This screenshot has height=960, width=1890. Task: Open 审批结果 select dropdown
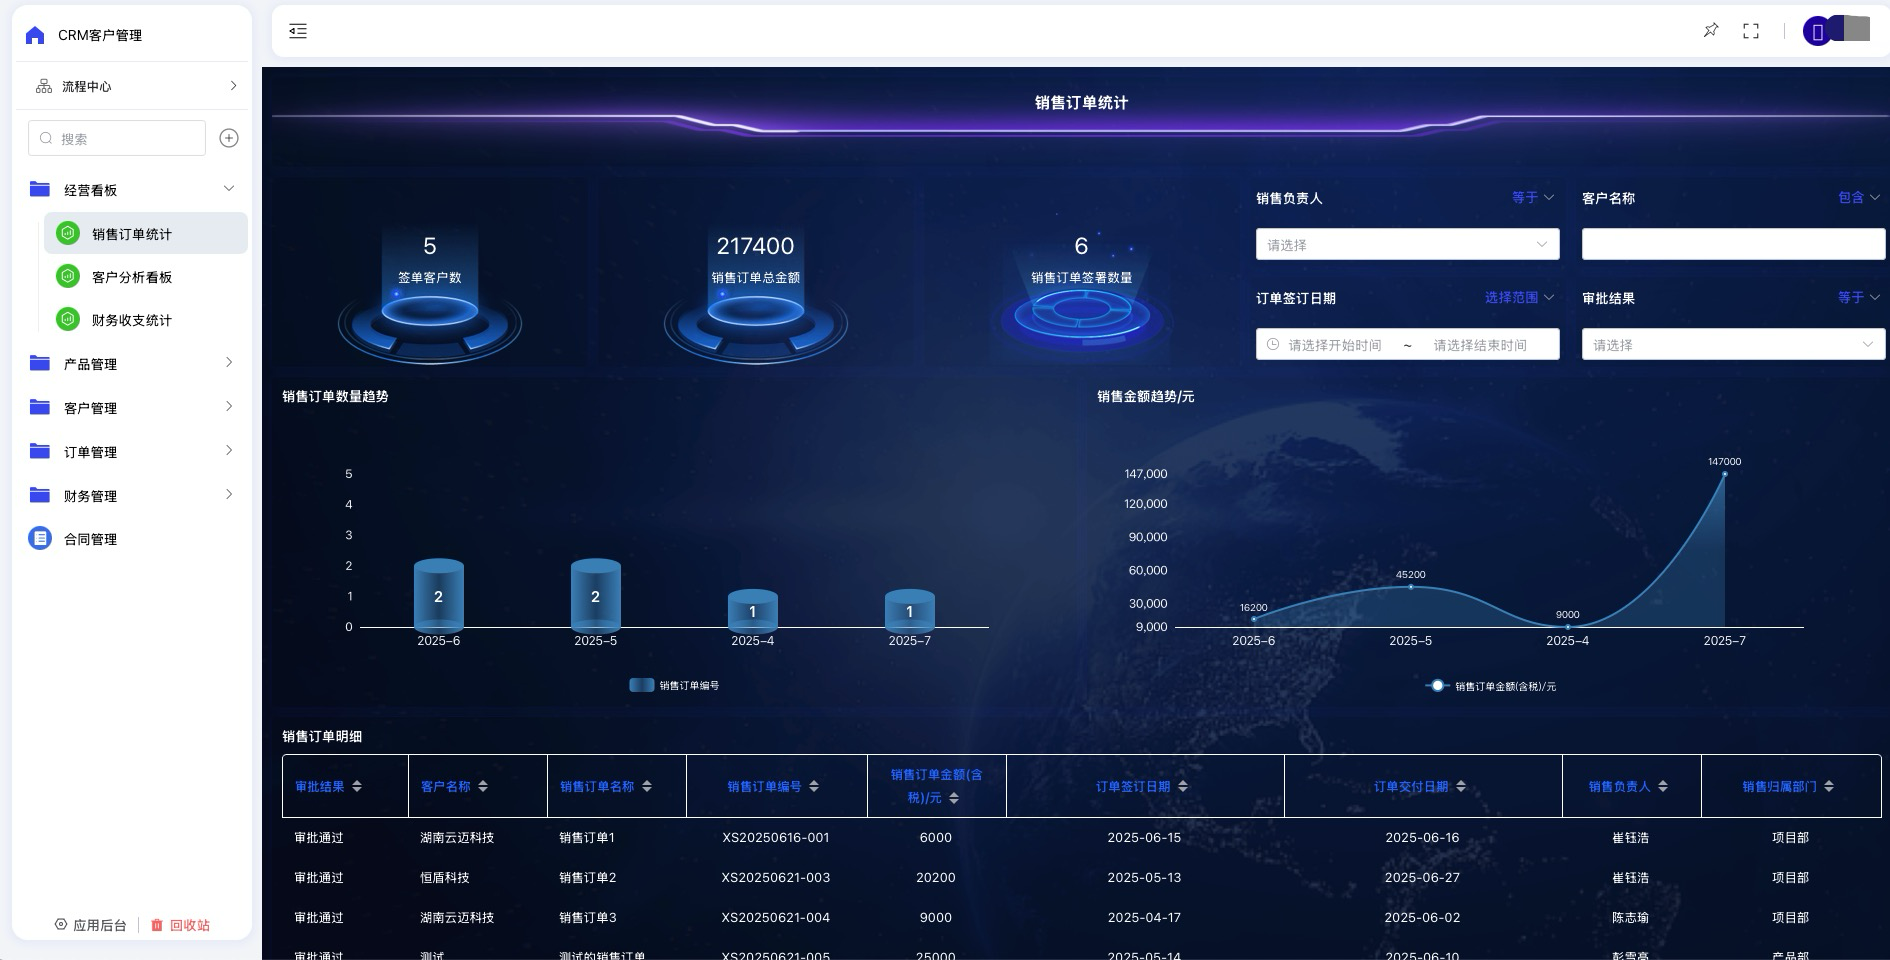click(x=1733, y=344)
